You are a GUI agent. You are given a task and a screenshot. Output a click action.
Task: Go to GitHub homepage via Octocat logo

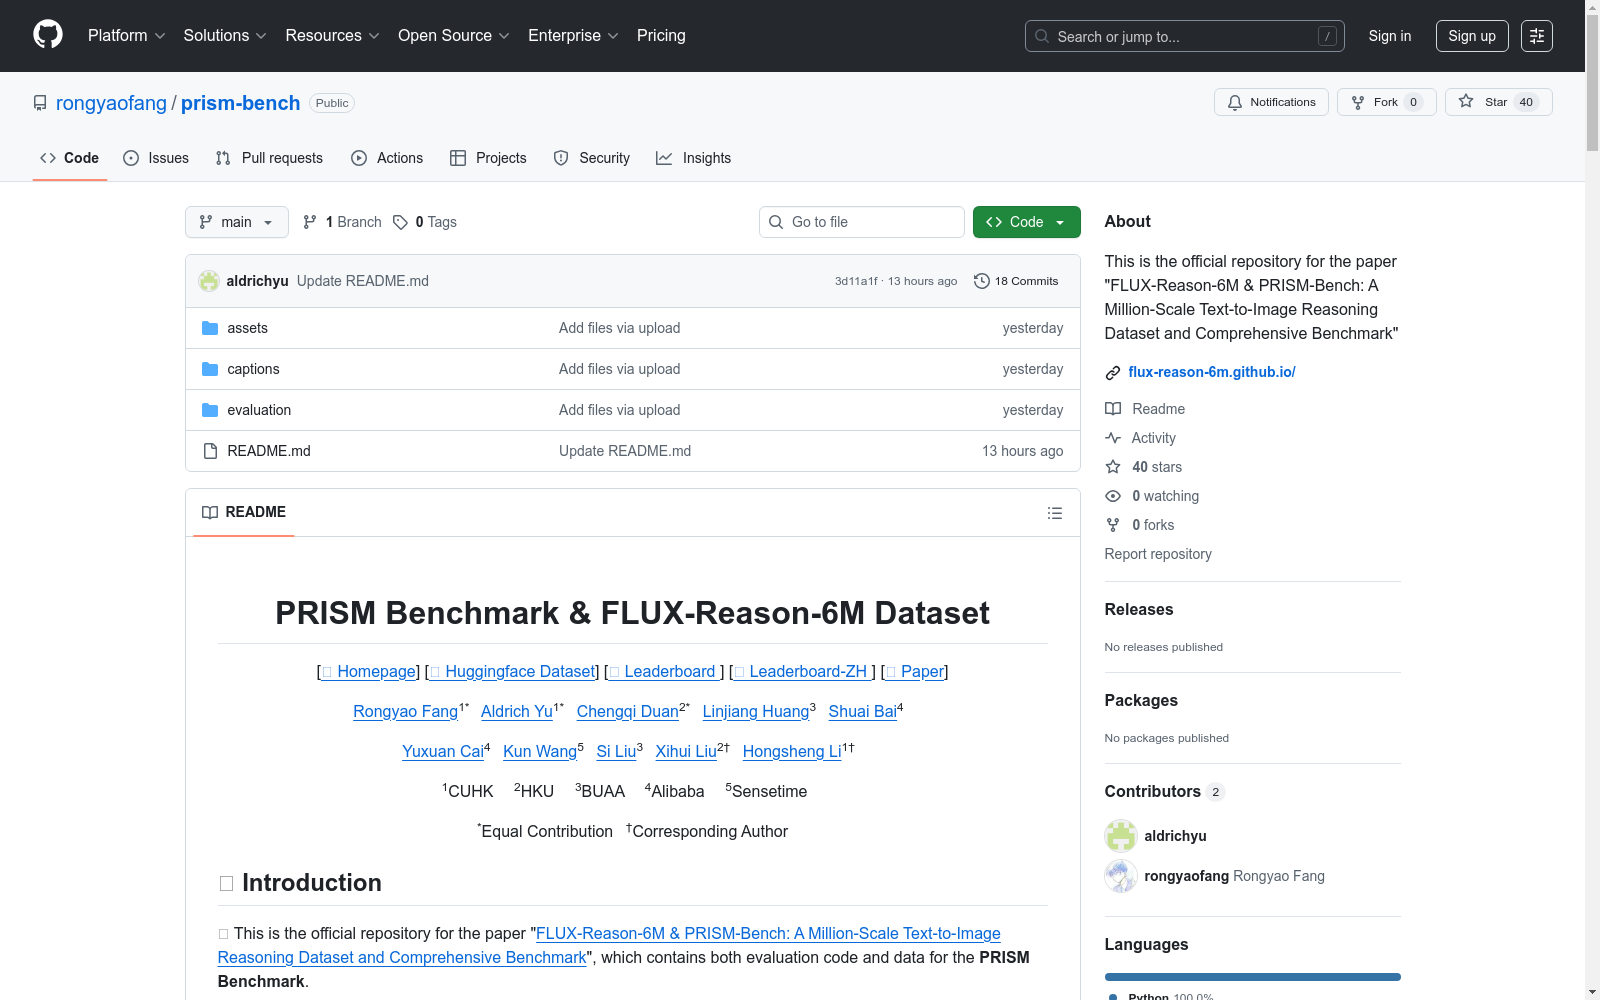(x=48, y=35)
